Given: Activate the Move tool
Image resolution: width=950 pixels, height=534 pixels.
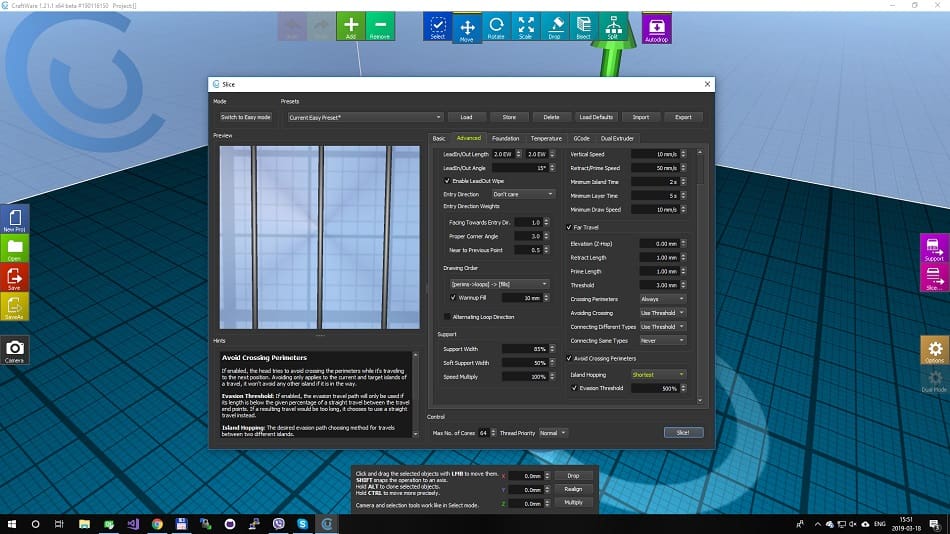Looking at the screenshot, I should click(x=467, y=27).
